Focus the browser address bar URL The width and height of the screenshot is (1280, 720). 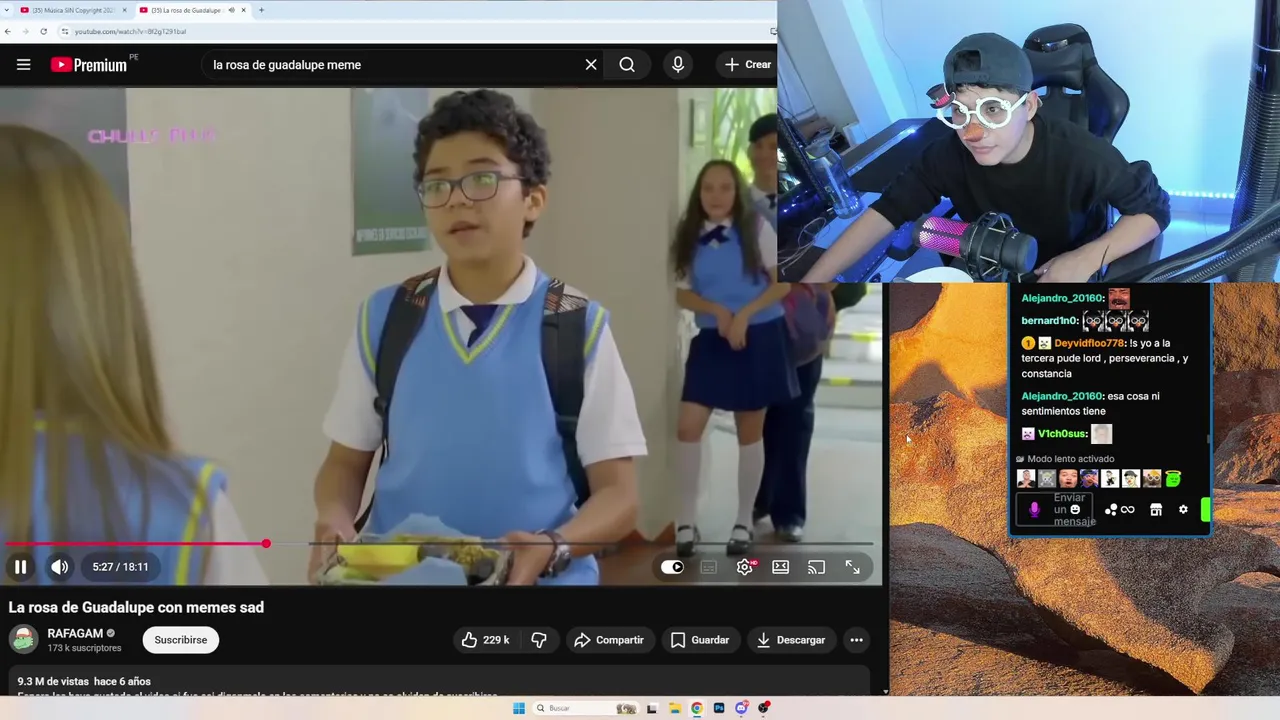(130, 31)
